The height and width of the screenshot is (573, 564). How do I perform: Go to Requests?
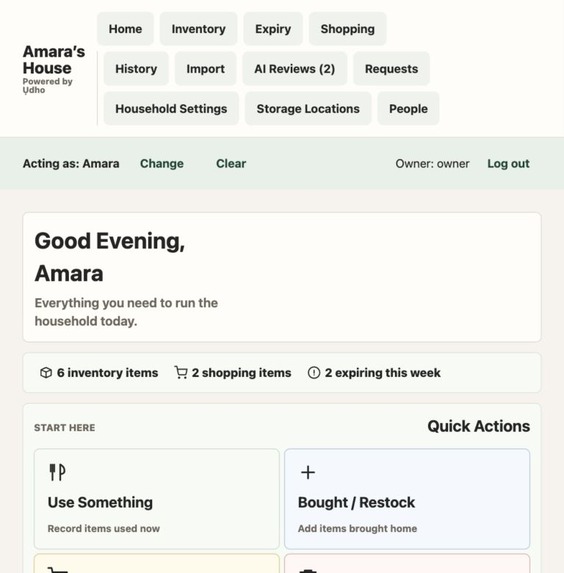pyautogui.click(x=391, y=69)
